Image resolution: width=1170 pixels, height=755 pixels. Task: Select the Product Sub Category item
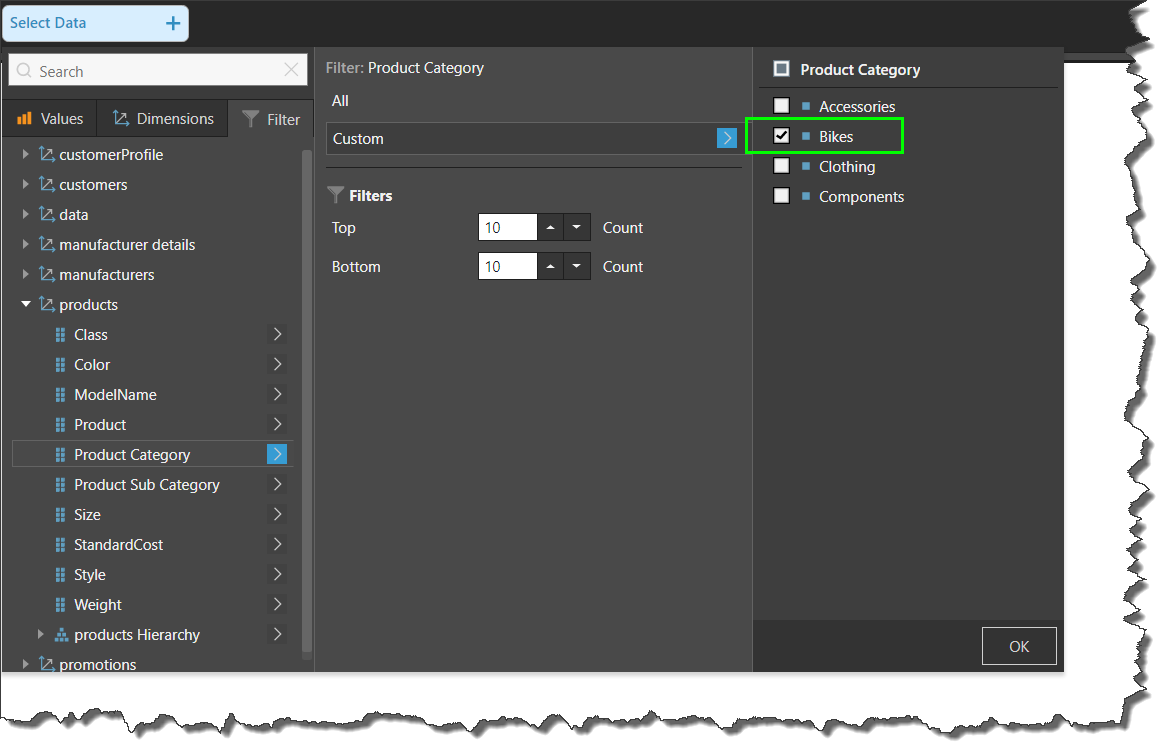click(x=147, y=485)
